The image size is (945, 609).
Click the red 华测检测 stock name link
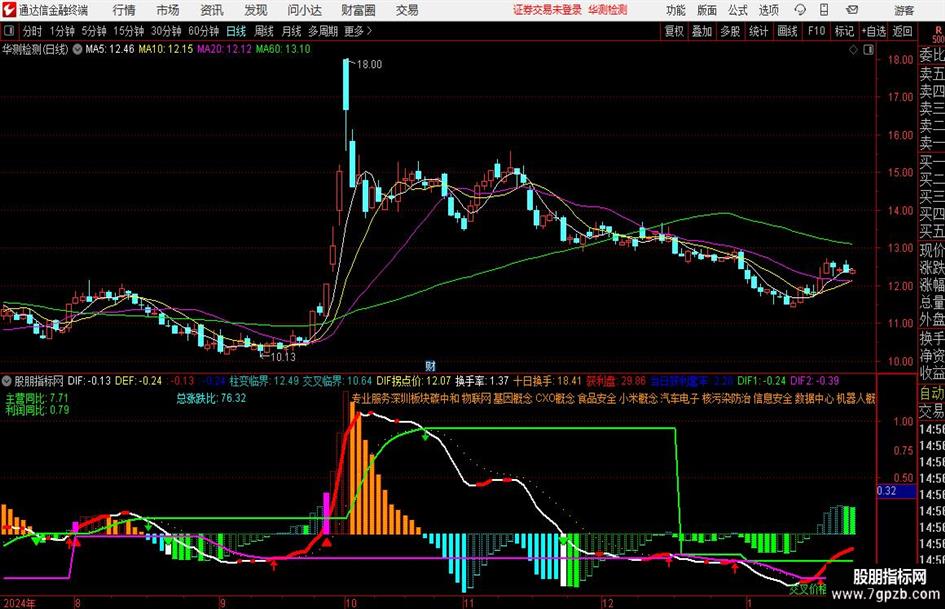pos(608,10)
